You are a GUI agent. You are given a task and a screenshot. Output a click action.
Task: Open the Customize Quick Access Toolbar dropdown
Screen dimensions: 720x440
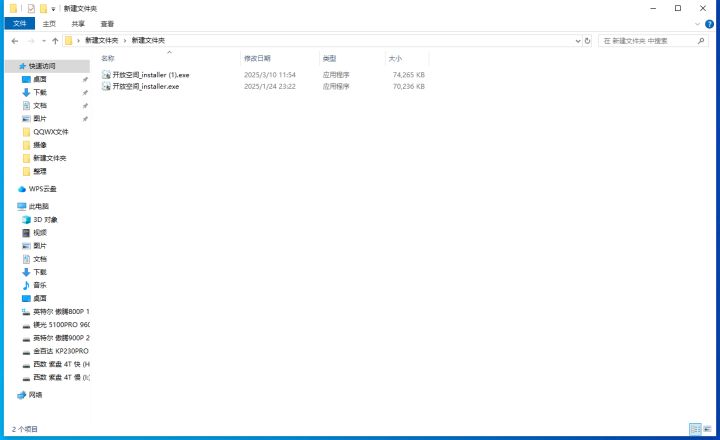tap(53, 9)
